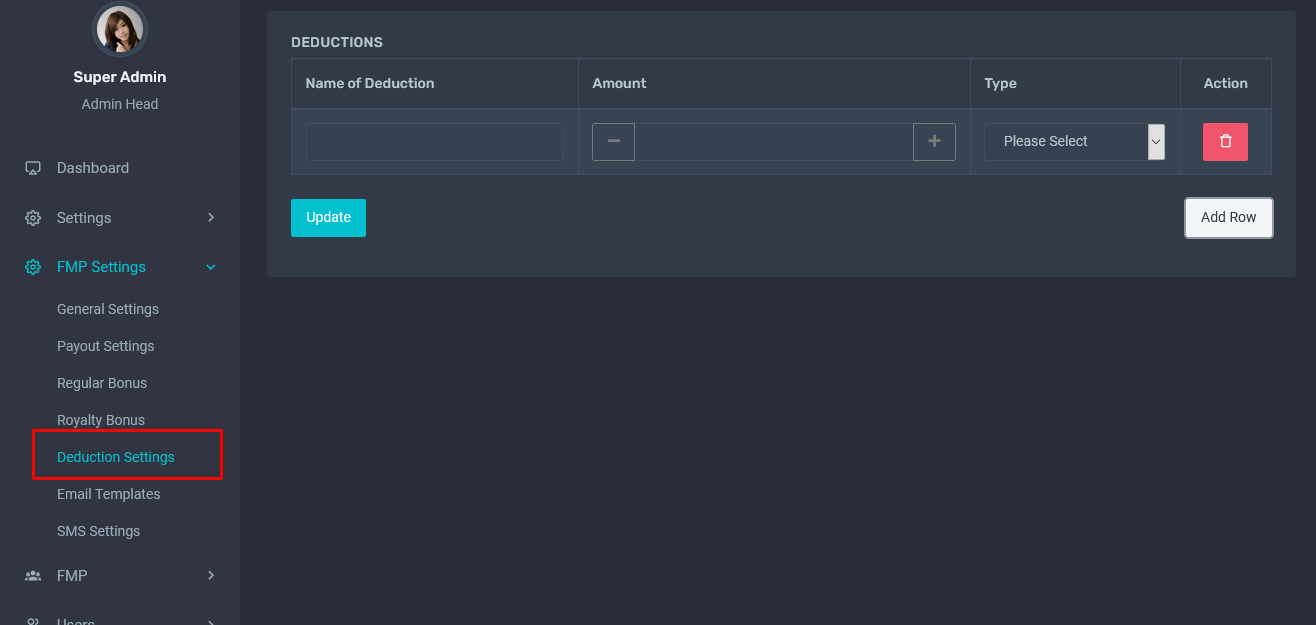Click the Super Admin profile avatar
Viewport: 1316px width, 625px height.
[120, 30]
